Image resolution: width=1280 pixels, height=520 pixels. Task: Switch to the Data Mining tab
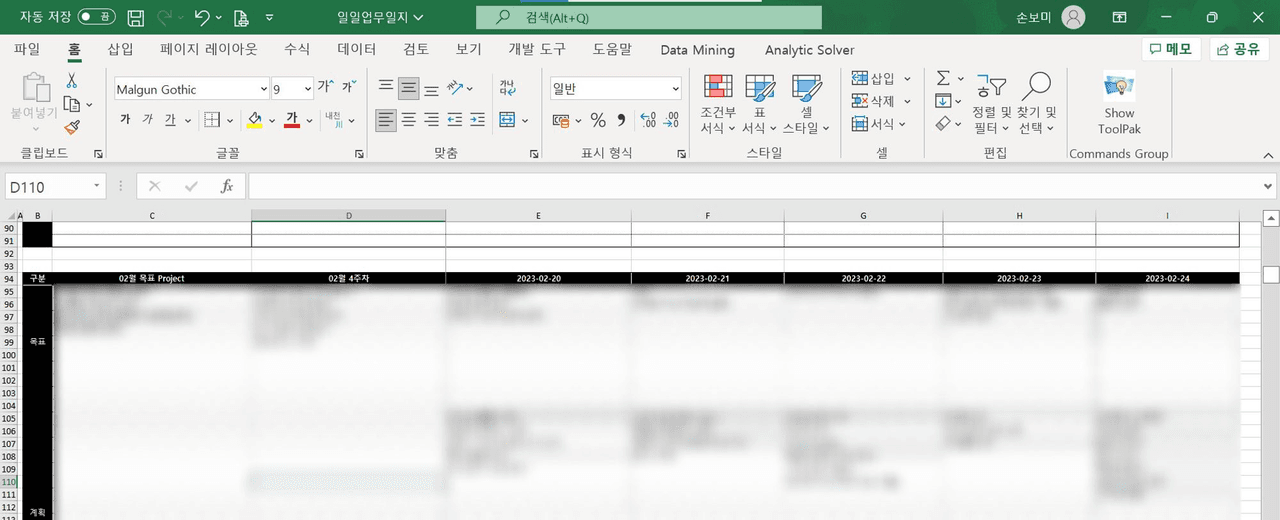tap(697, 50)
